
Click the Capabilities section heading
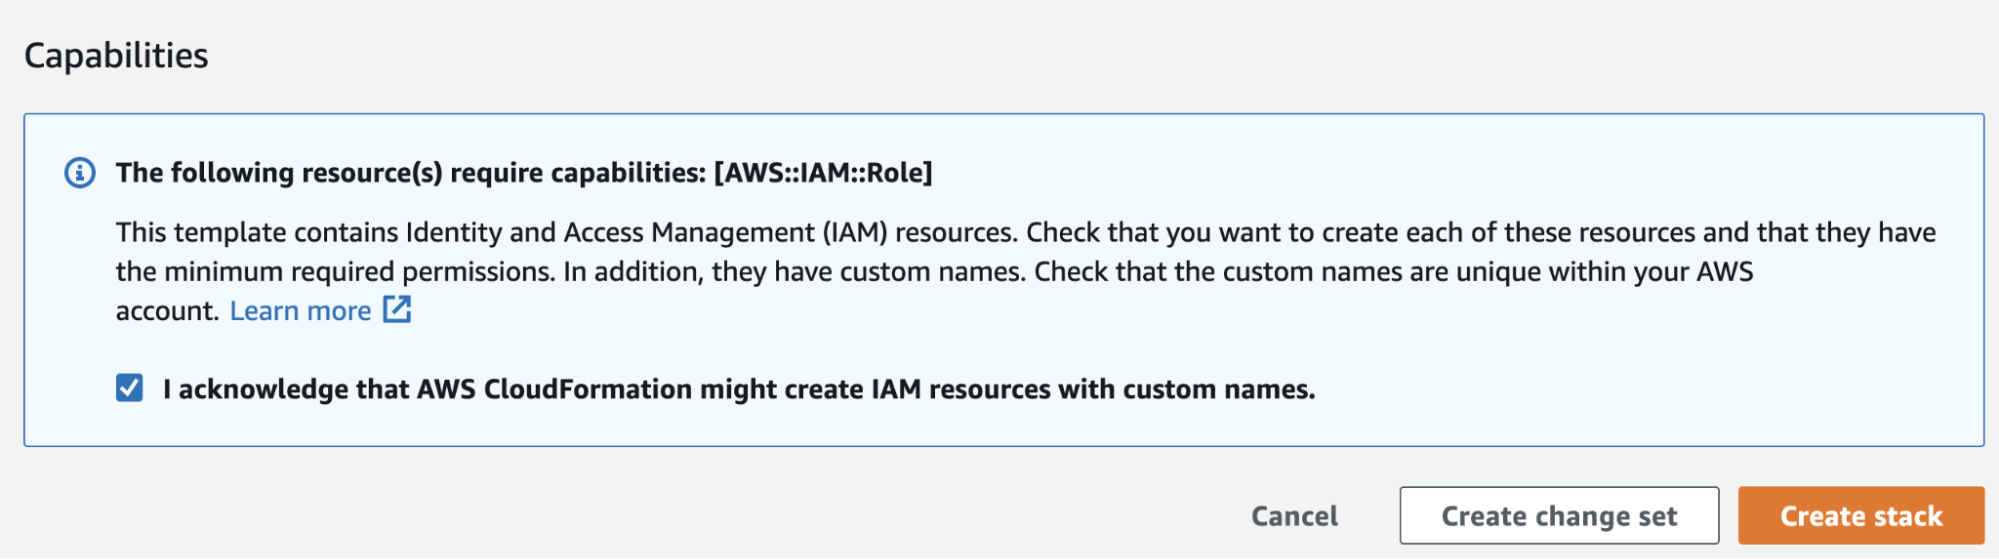tap(116, 55)
